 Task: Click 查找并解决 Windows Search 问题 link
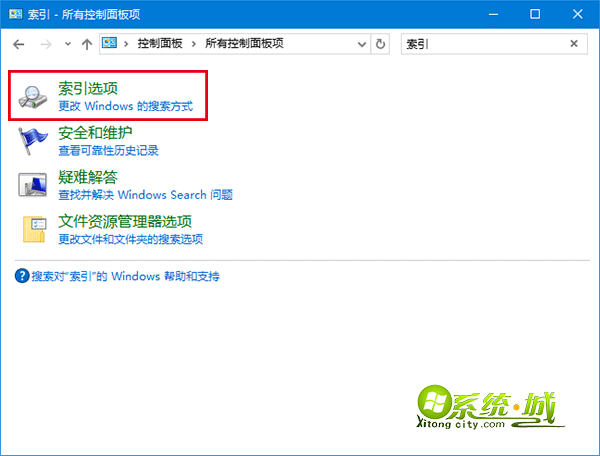point(145,195)
